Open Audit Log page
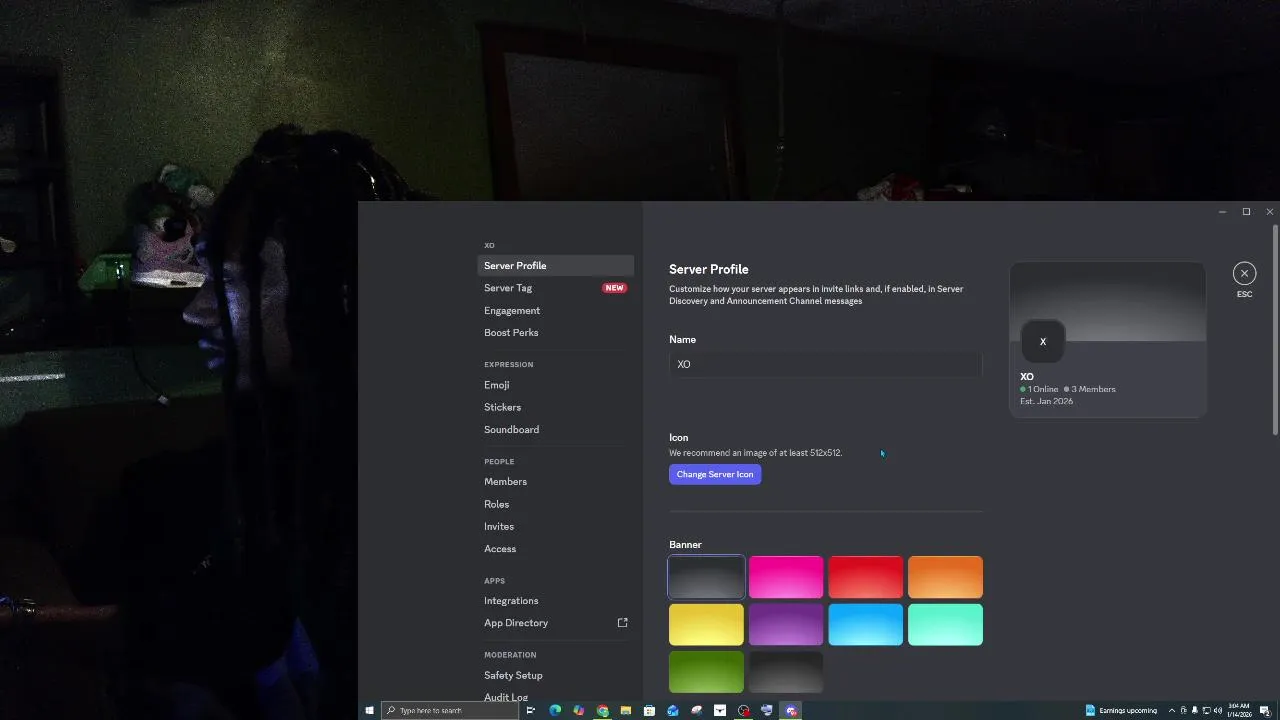1280x720 pixels. point(556,696)
